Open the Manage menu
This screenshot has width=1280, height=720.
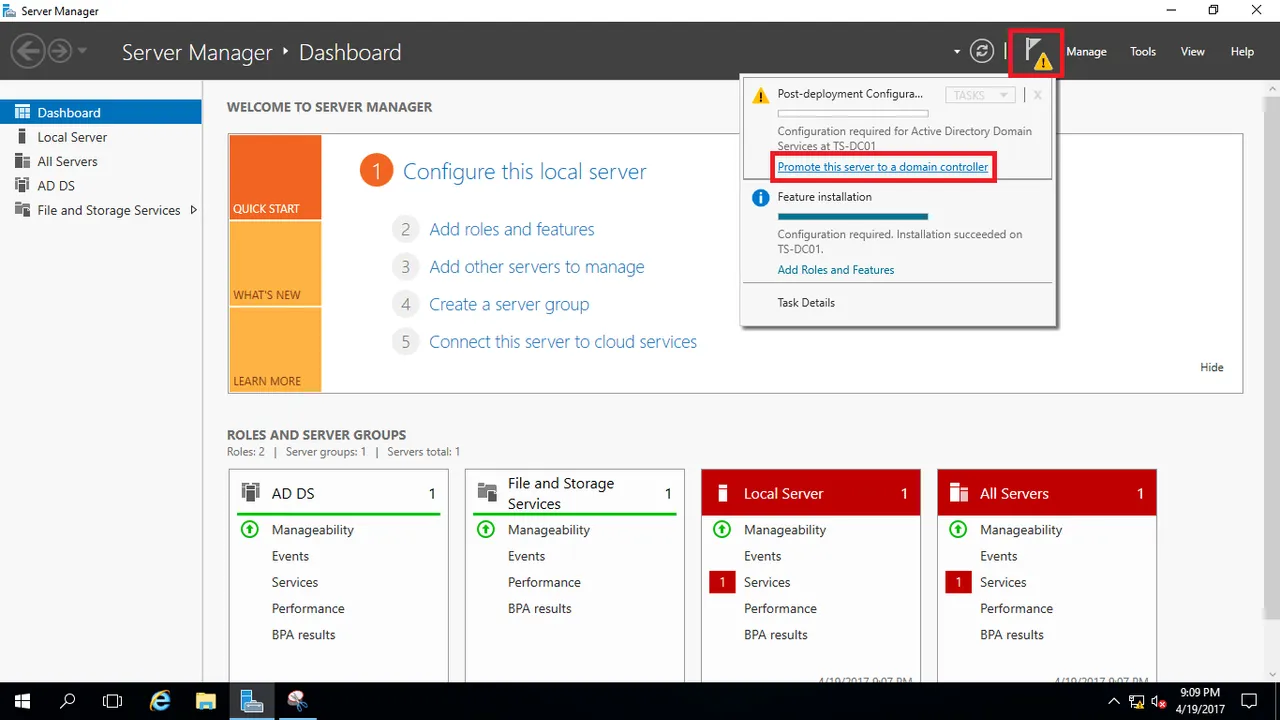point(1086,52)
